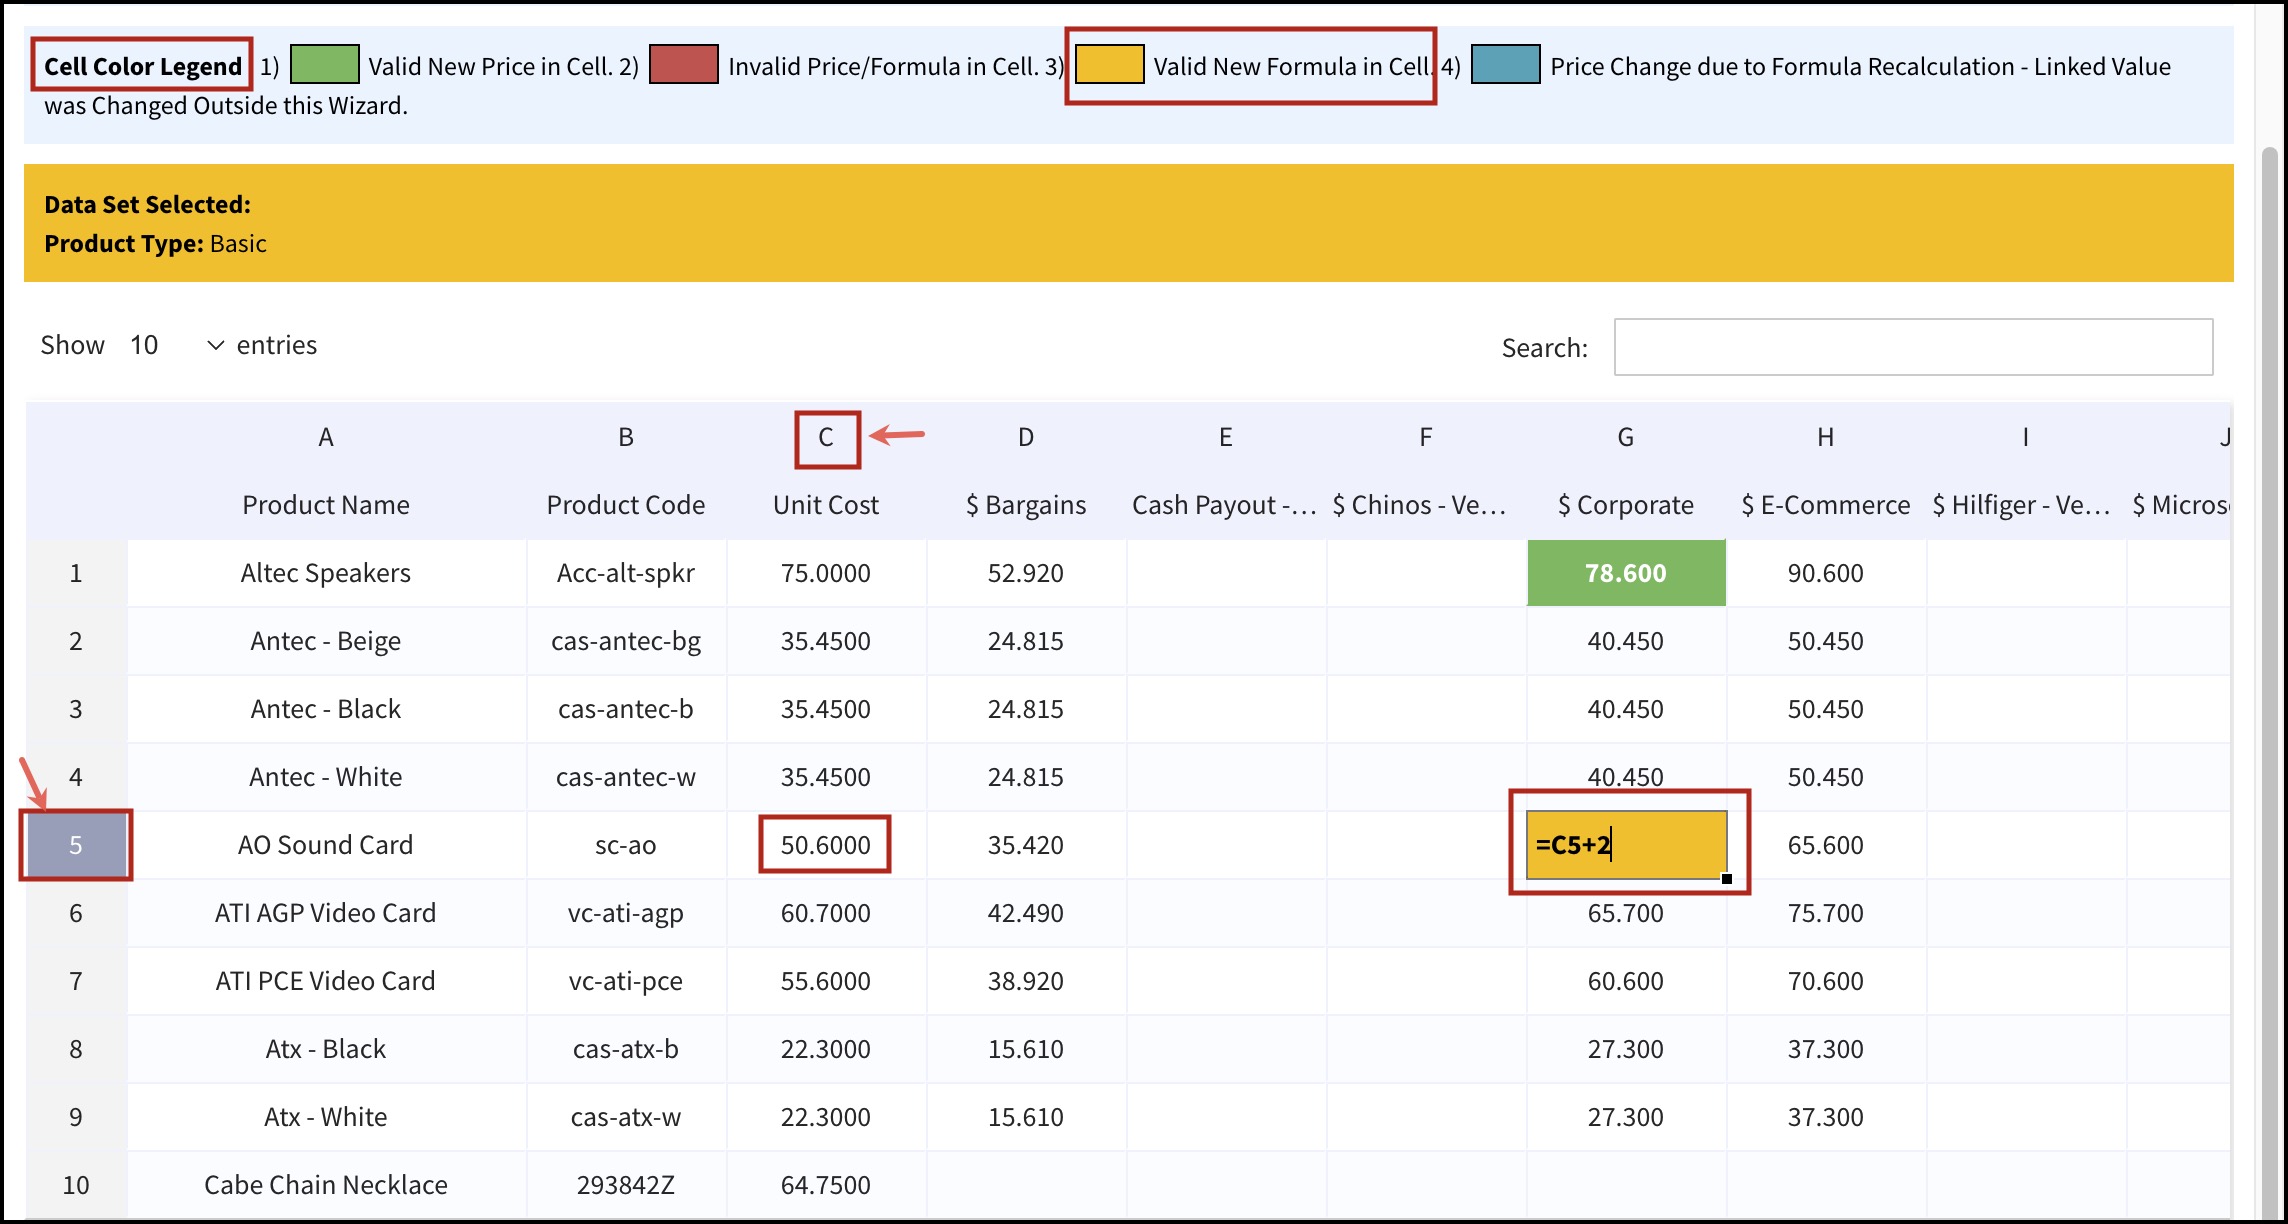Viewport: 2288px width, 1224px height.
Task: Click product code vc-ati-agp
Action: click(626, 913)
